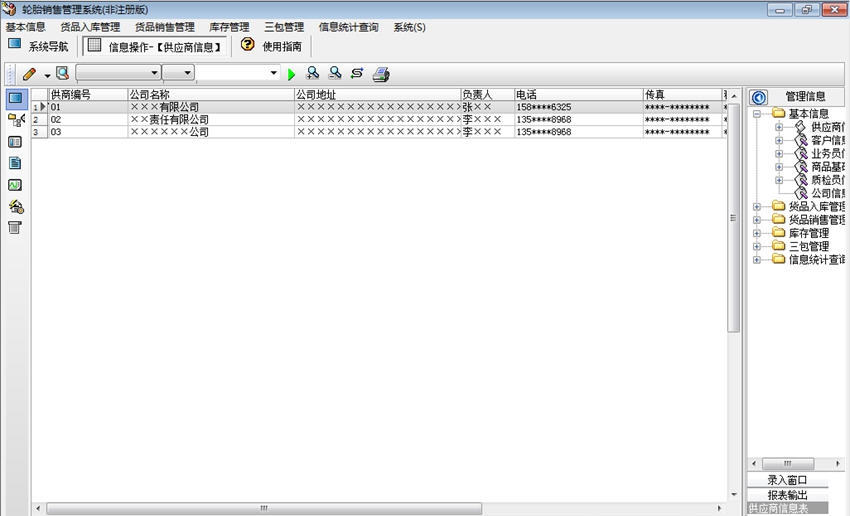
Task: Select the table view icon in left sidebar
Action: (x=15, y=98)
